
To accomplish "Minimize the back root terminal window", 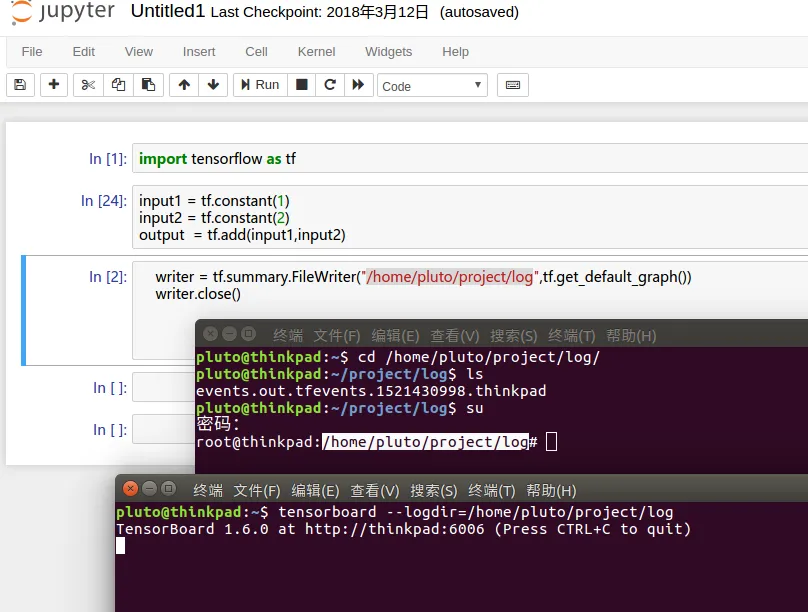I will click(229, 334).
